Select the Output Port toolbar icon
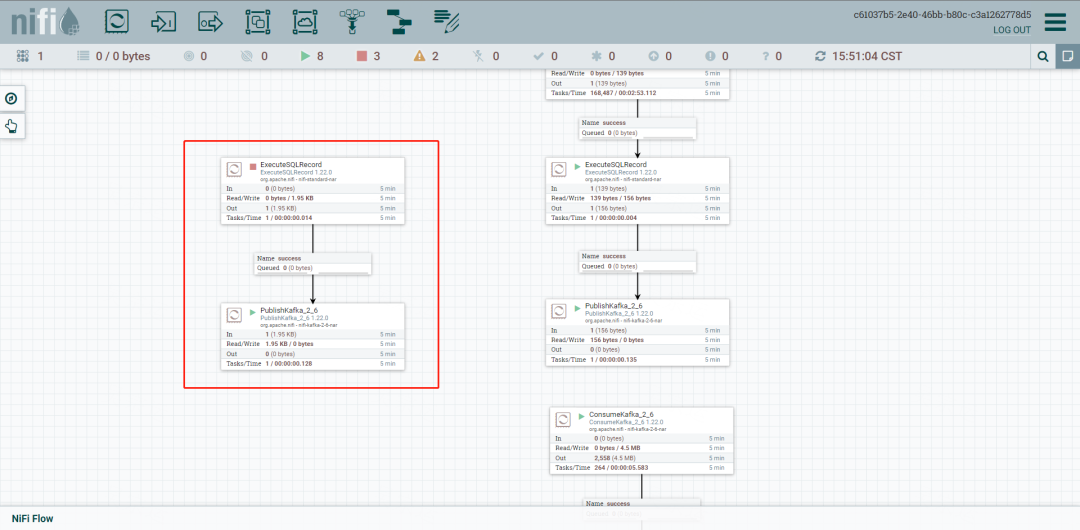Image resolution: width=1080 pixels, height=530 pixels. [211, 22]
